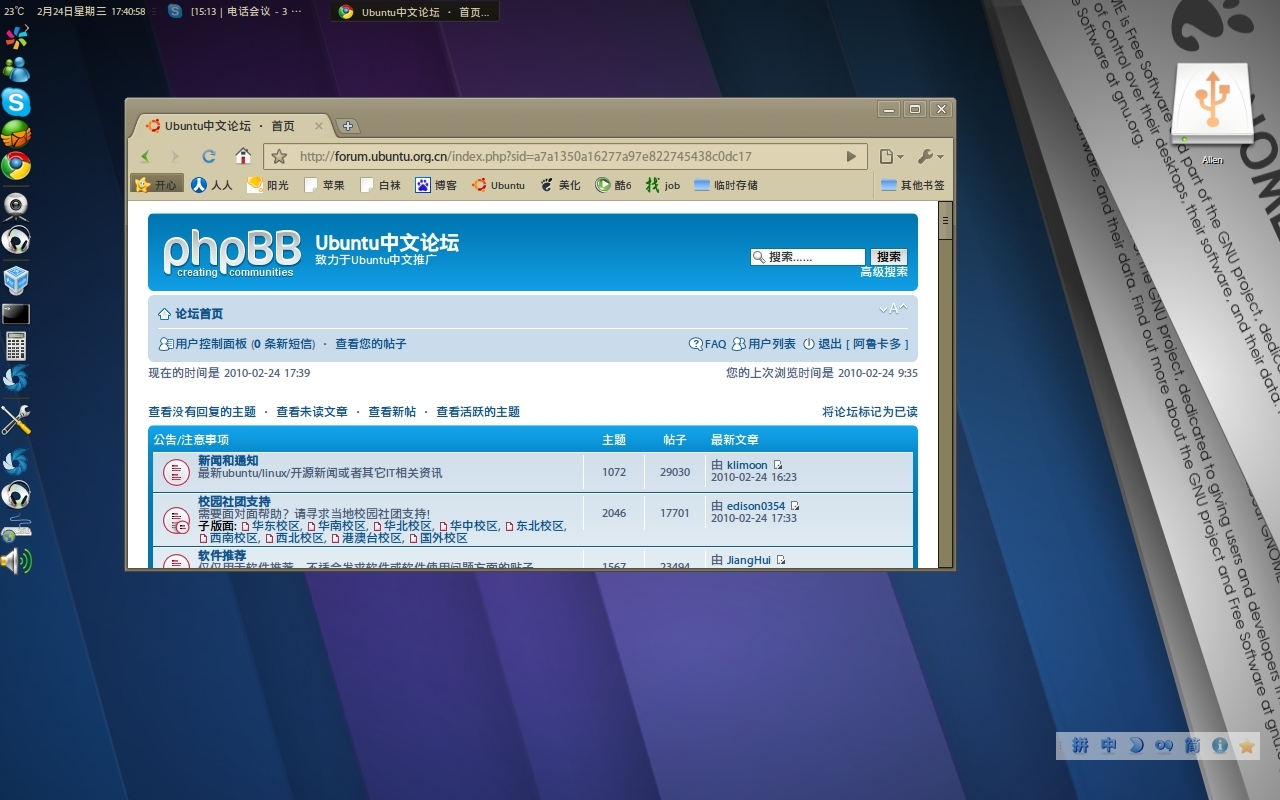
Task: Open the messenger buddies icon in the dock
Action: tap(16, 70)
